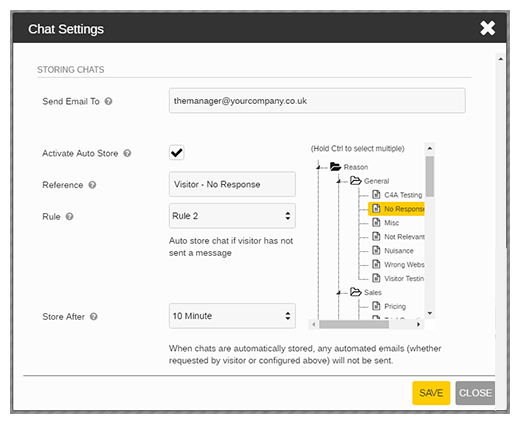Open the 10 Minute Store After dropdown
The height and width of the screenshot is (424, 520).
pos(232,316)
